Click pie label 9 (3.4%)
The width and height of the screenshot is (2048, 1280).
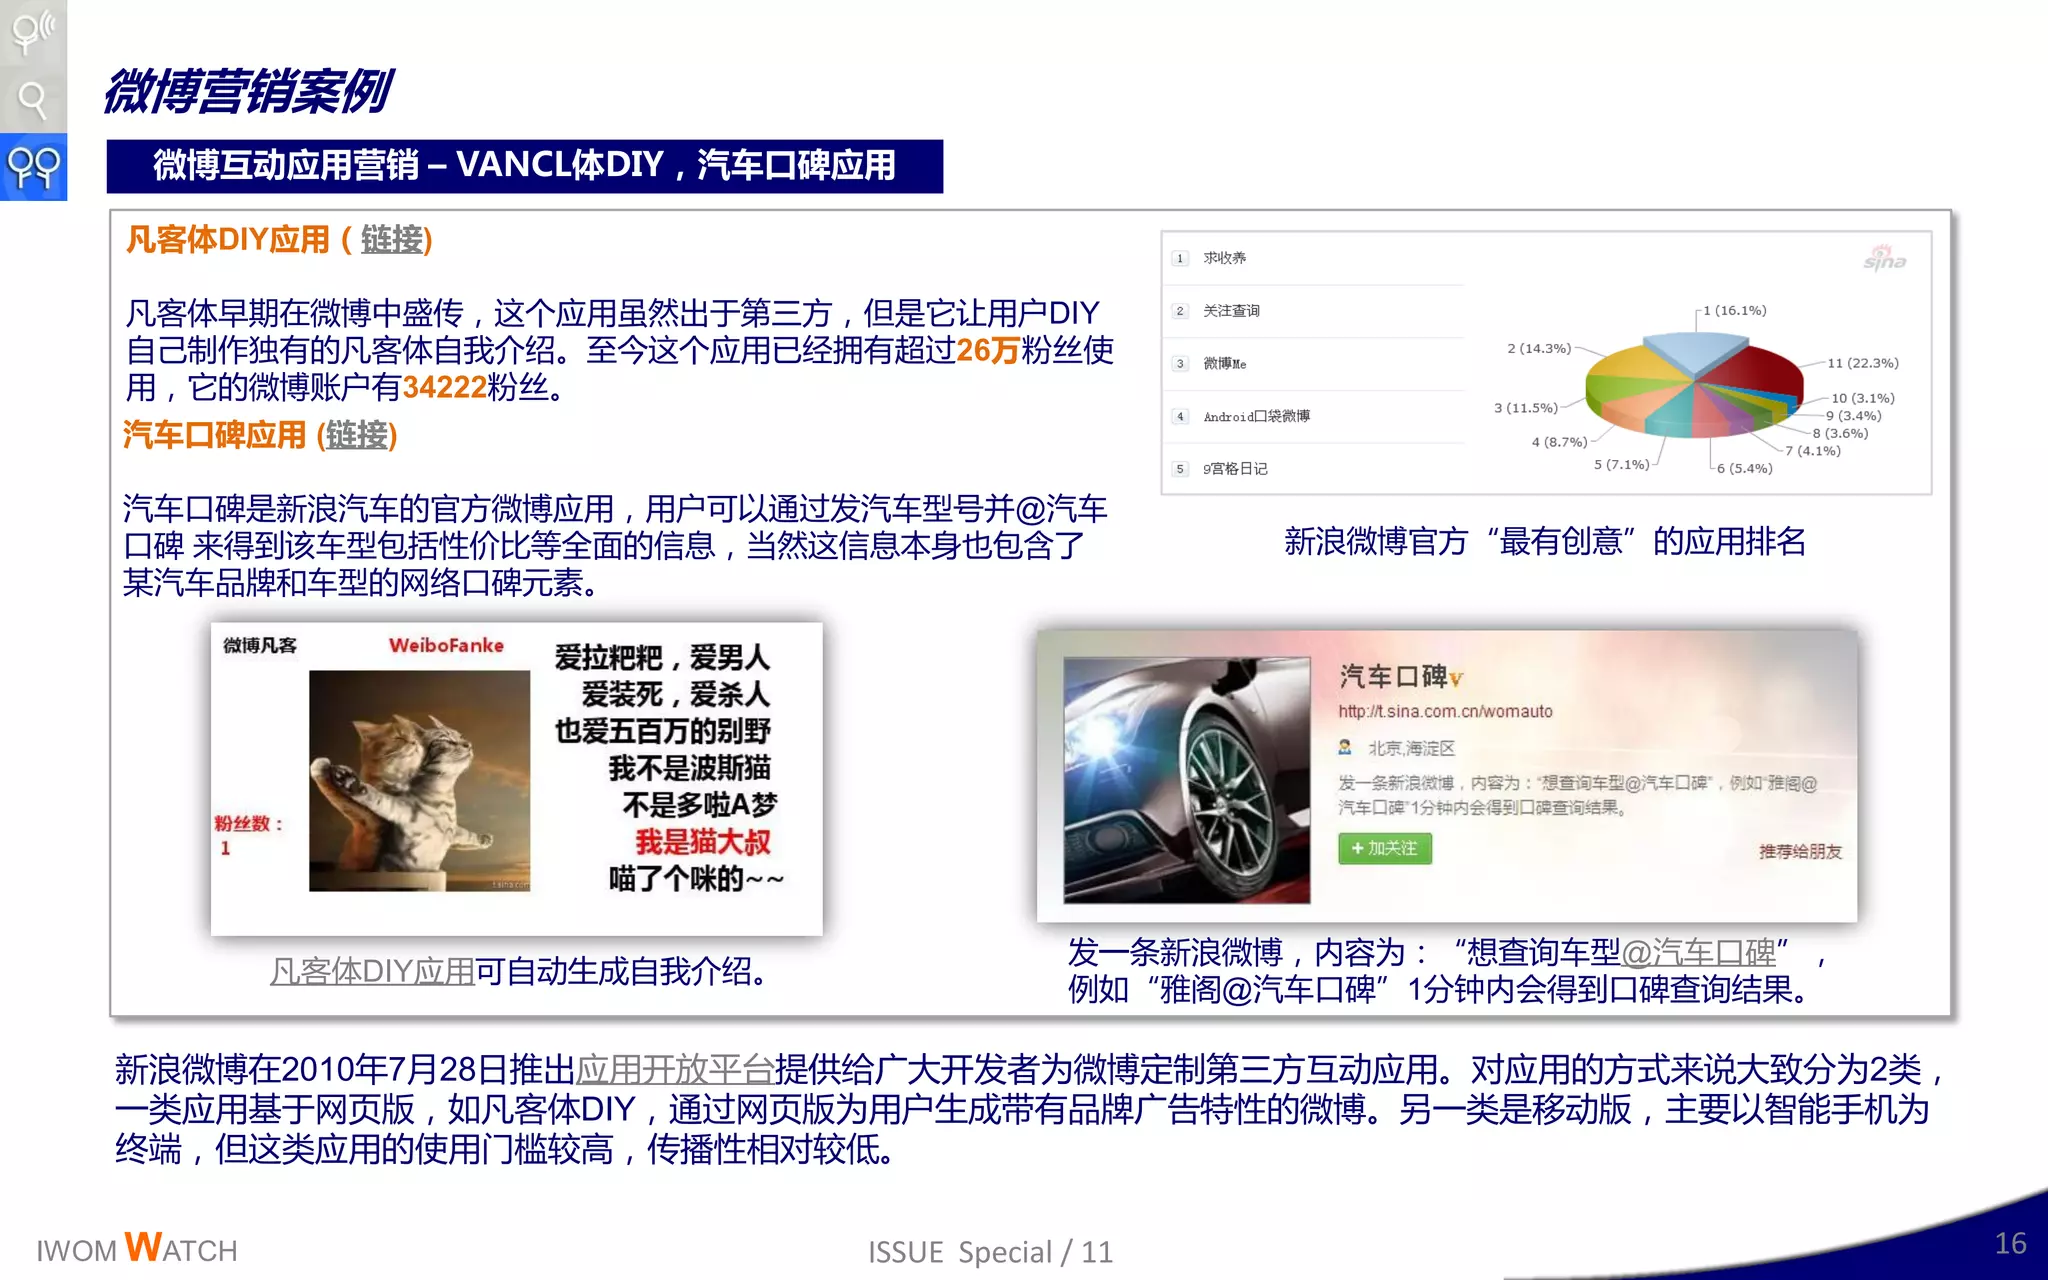tap(1854, 415)
